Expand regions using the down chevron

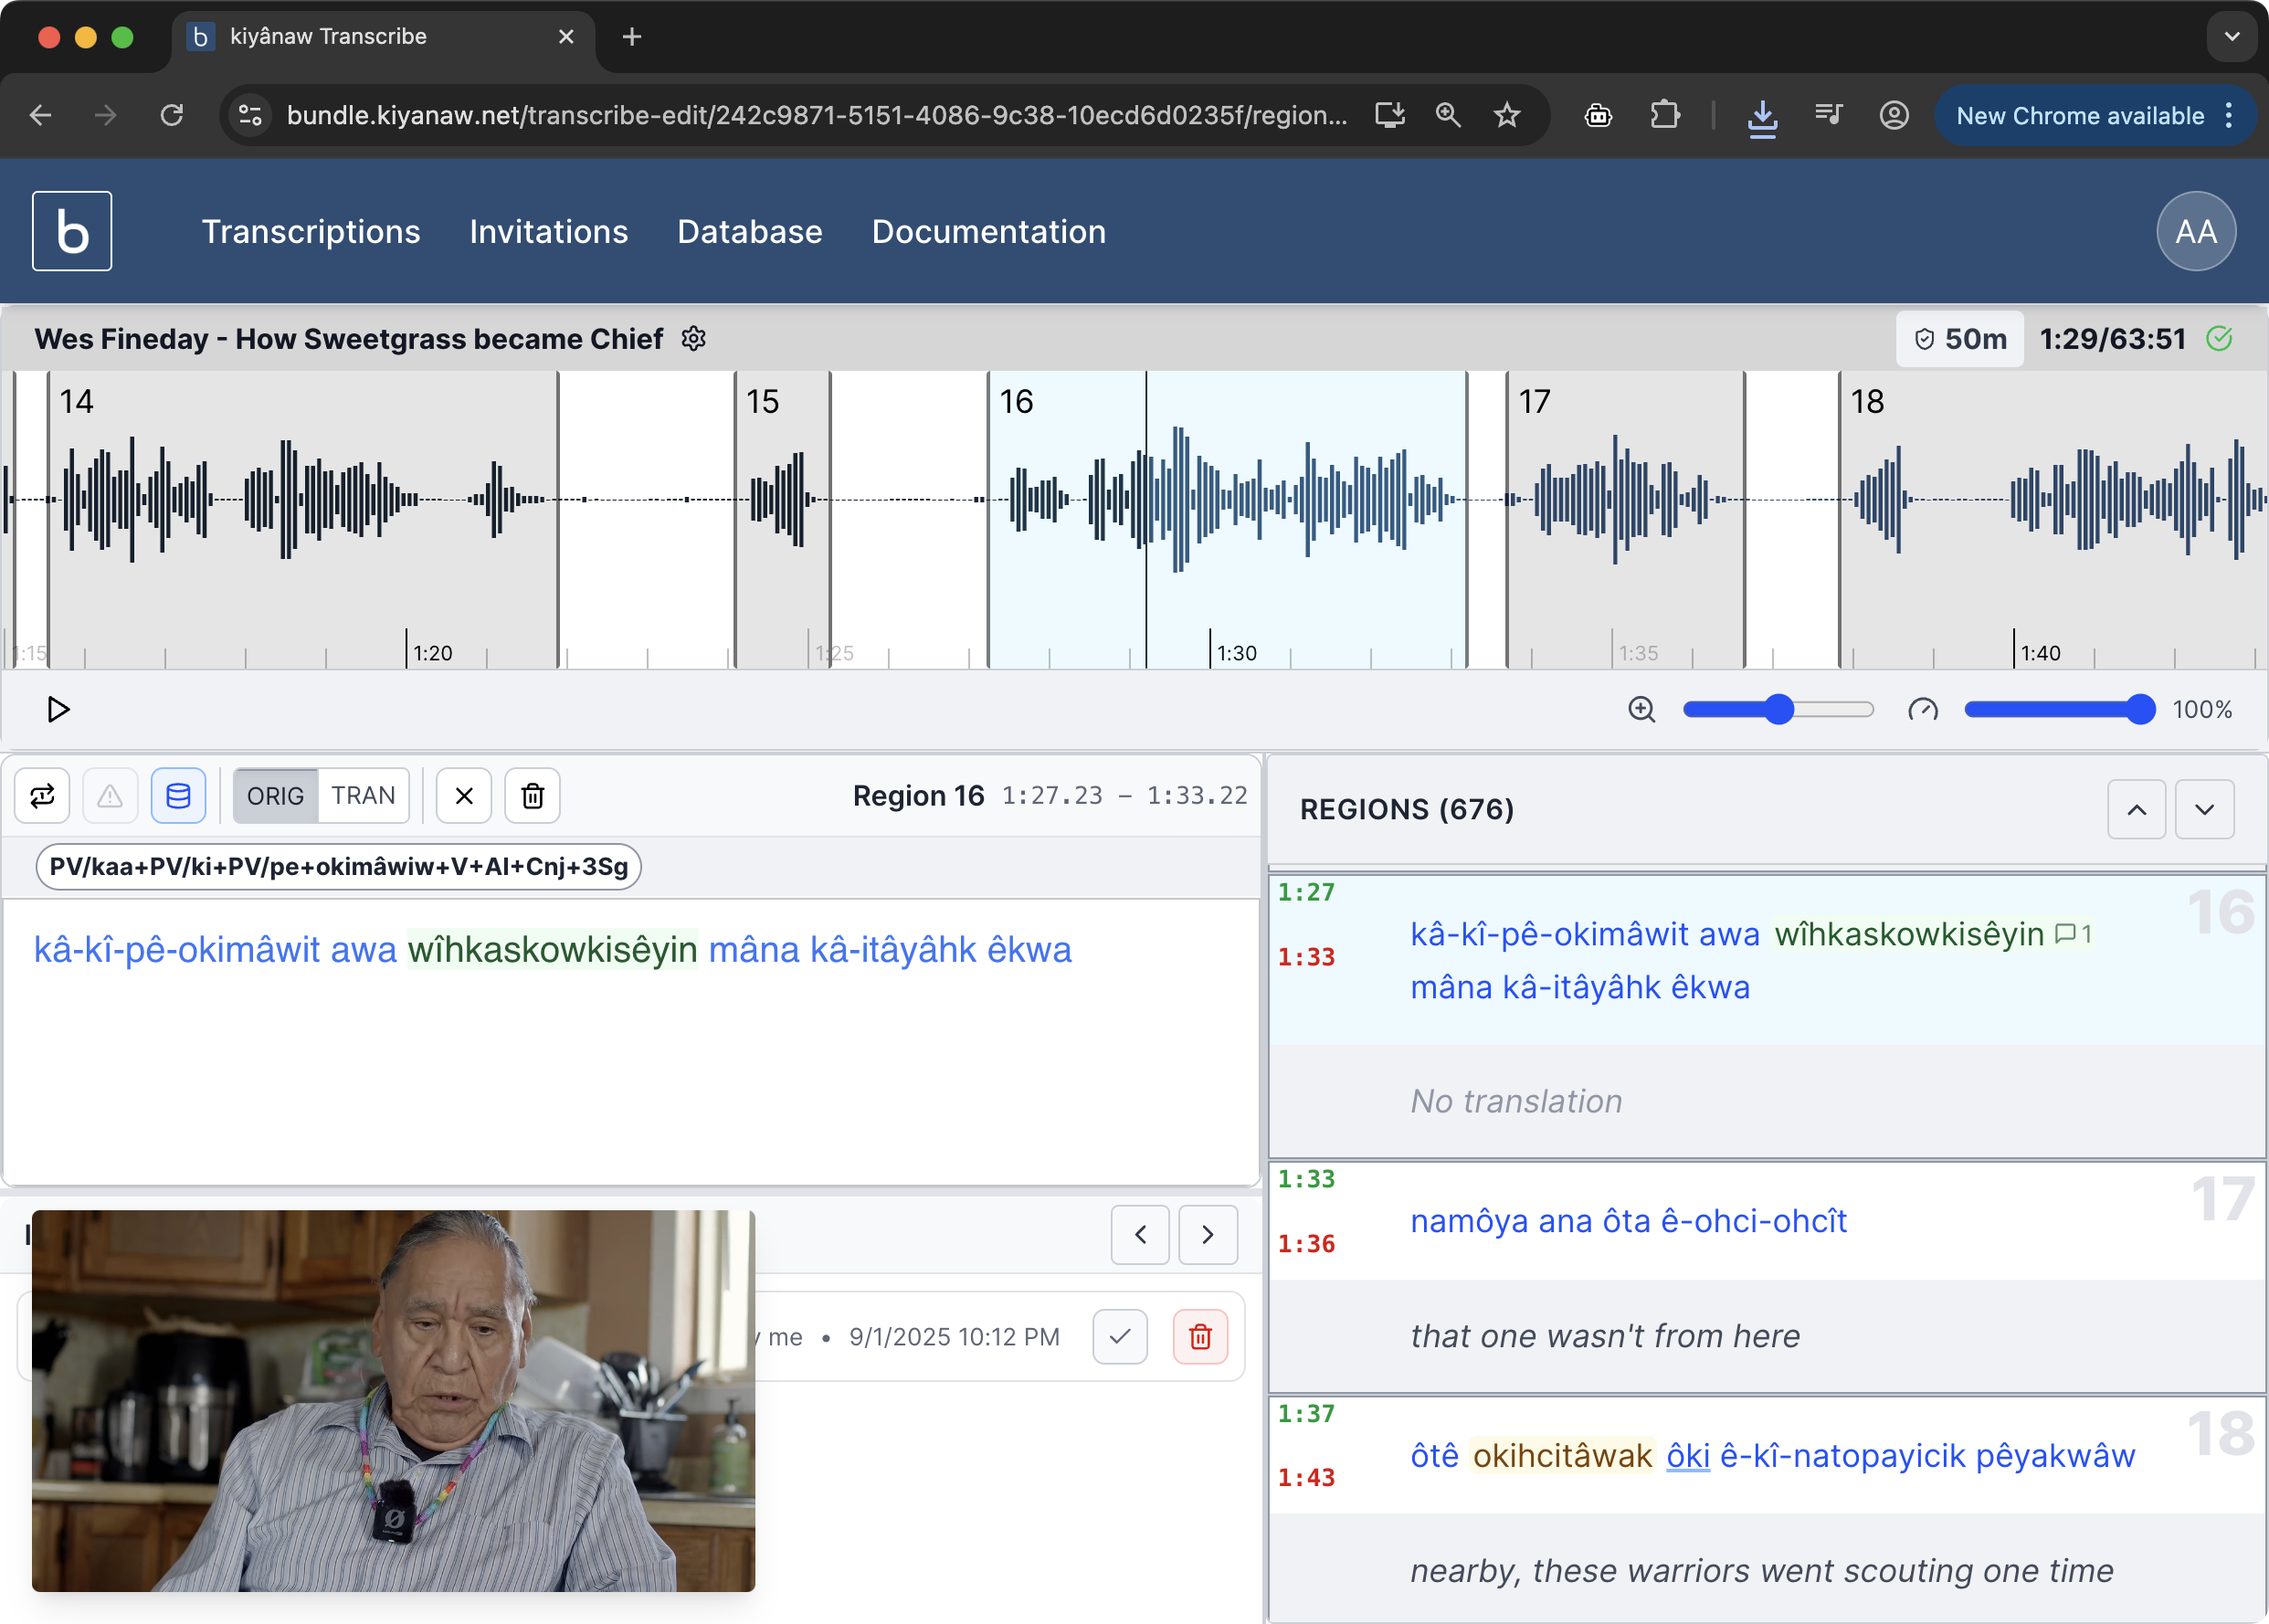[2205, 808]
